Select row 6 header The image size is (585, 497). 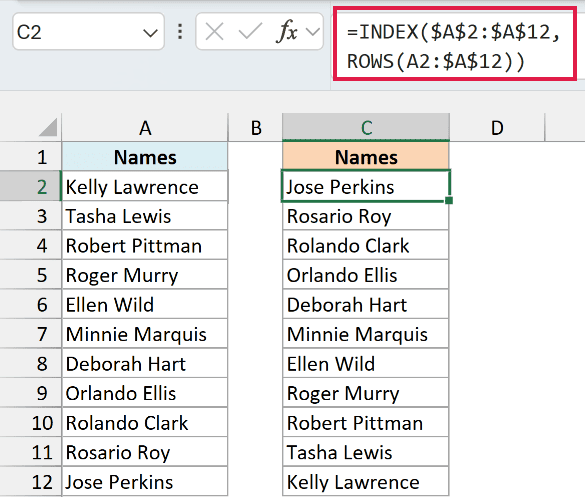click(x=31, y=304)
